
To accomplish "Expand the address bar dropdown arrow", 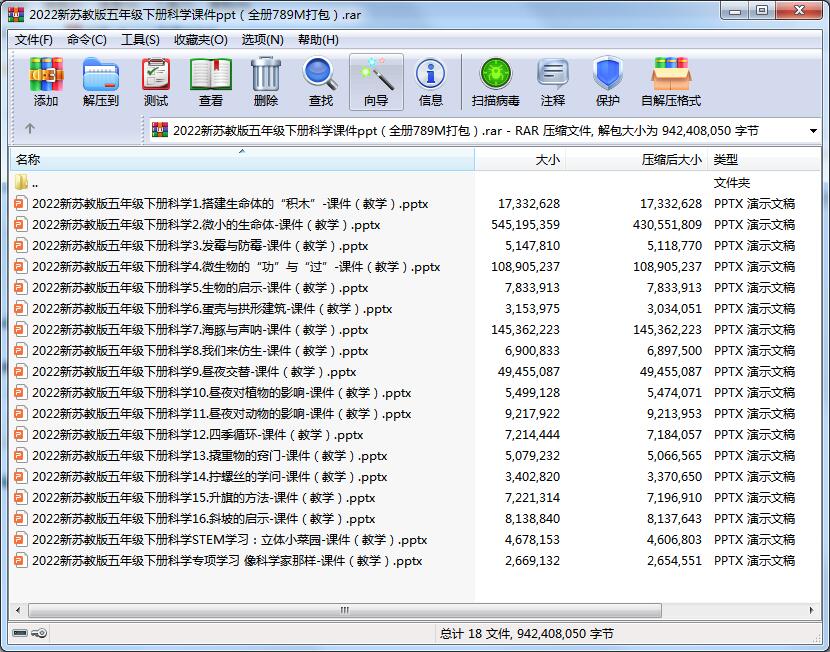I will 813,131.
